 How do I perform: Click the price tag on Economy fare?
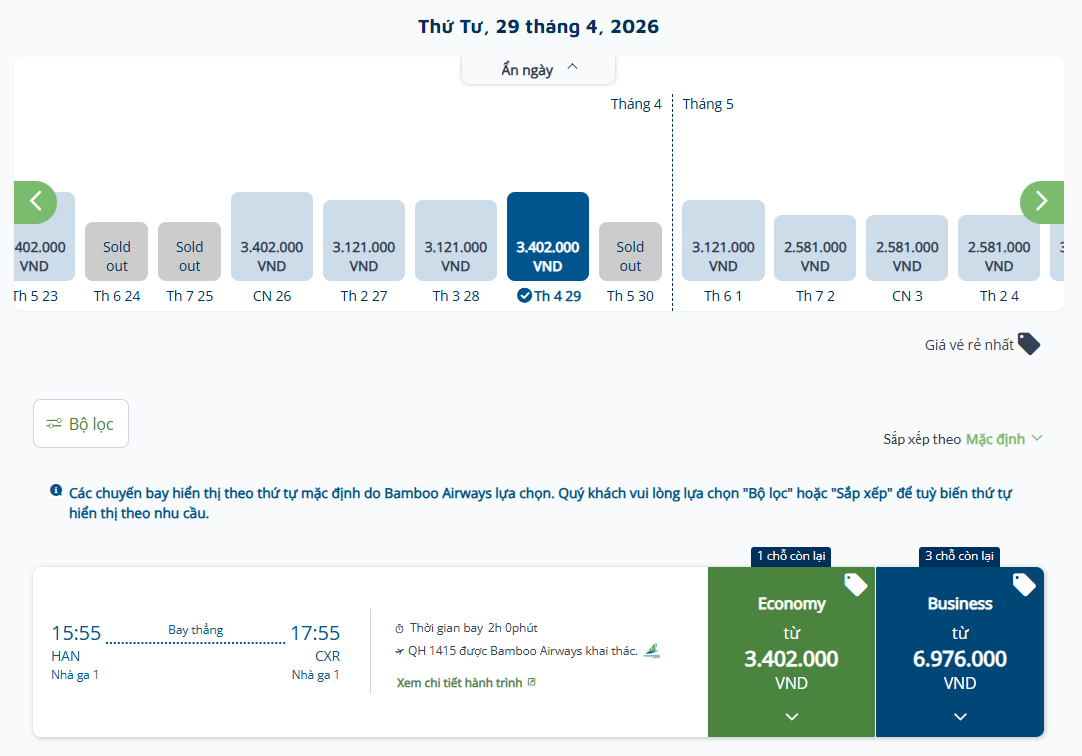pyautogui.click(x=855, y=584)
